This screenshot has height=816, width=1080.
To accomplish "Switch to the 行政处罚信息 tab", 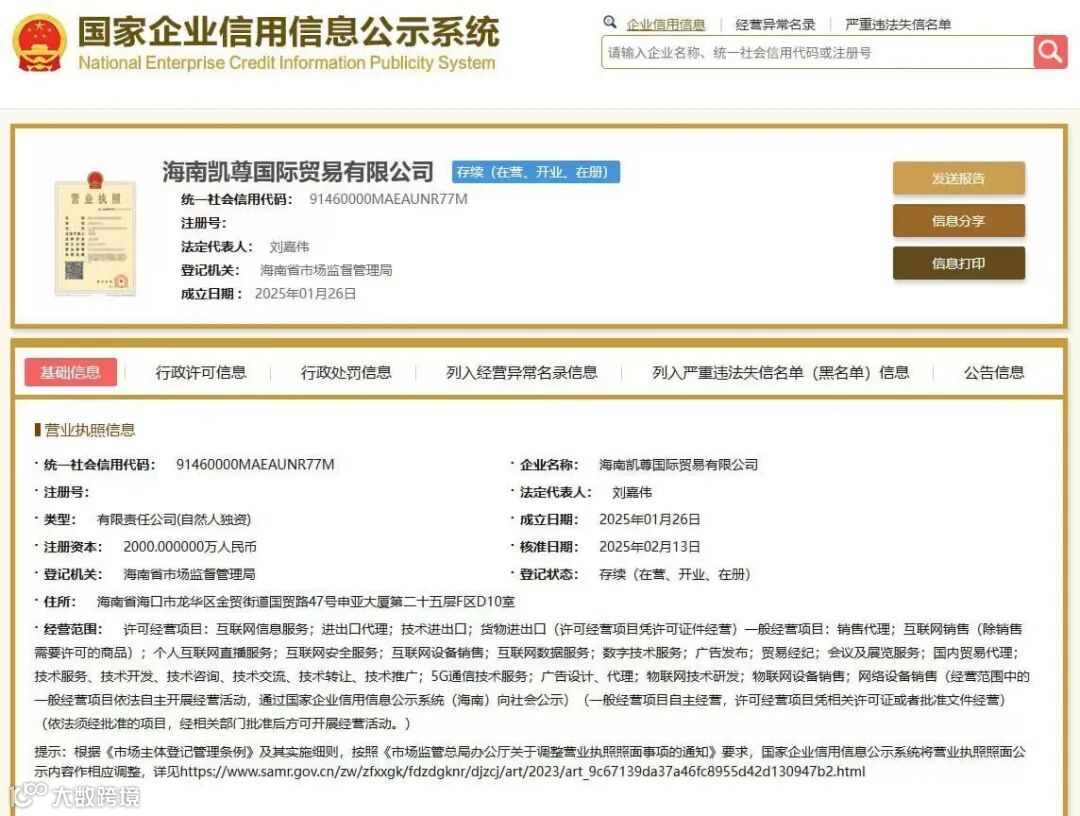I will point(346,373).
